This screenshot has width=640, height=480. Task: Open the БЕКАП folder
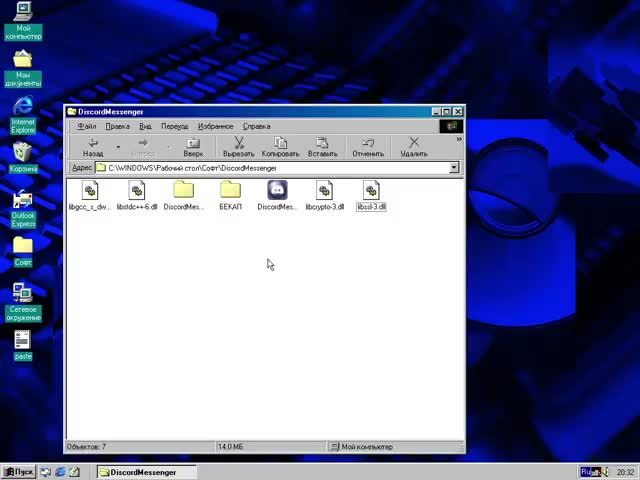[230, 190]
